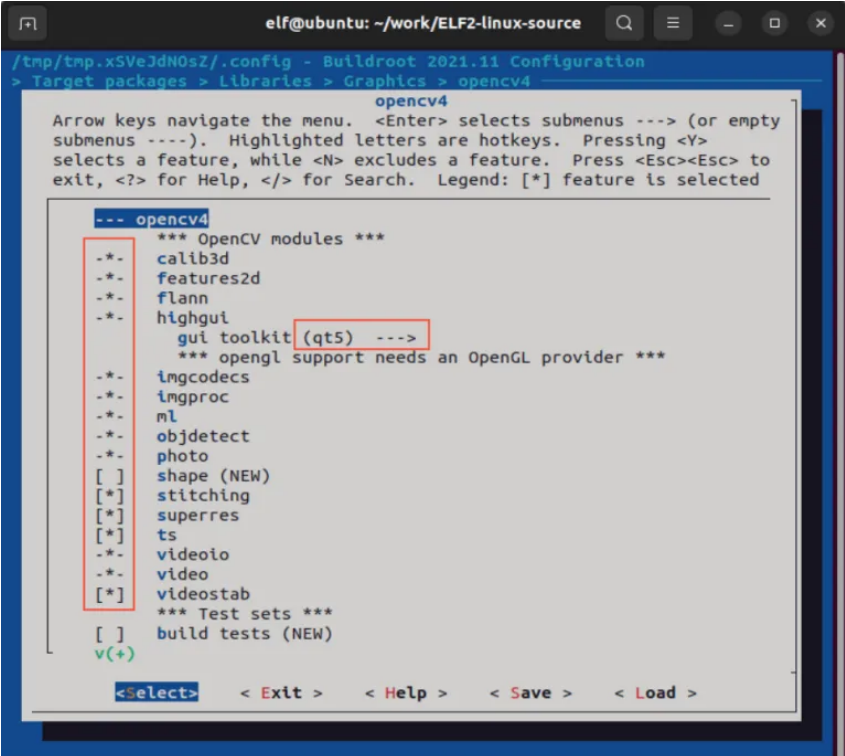Click the calib3d forced-on marker
The height and width of the screenshot is (756, 845).
pos(109,259)
